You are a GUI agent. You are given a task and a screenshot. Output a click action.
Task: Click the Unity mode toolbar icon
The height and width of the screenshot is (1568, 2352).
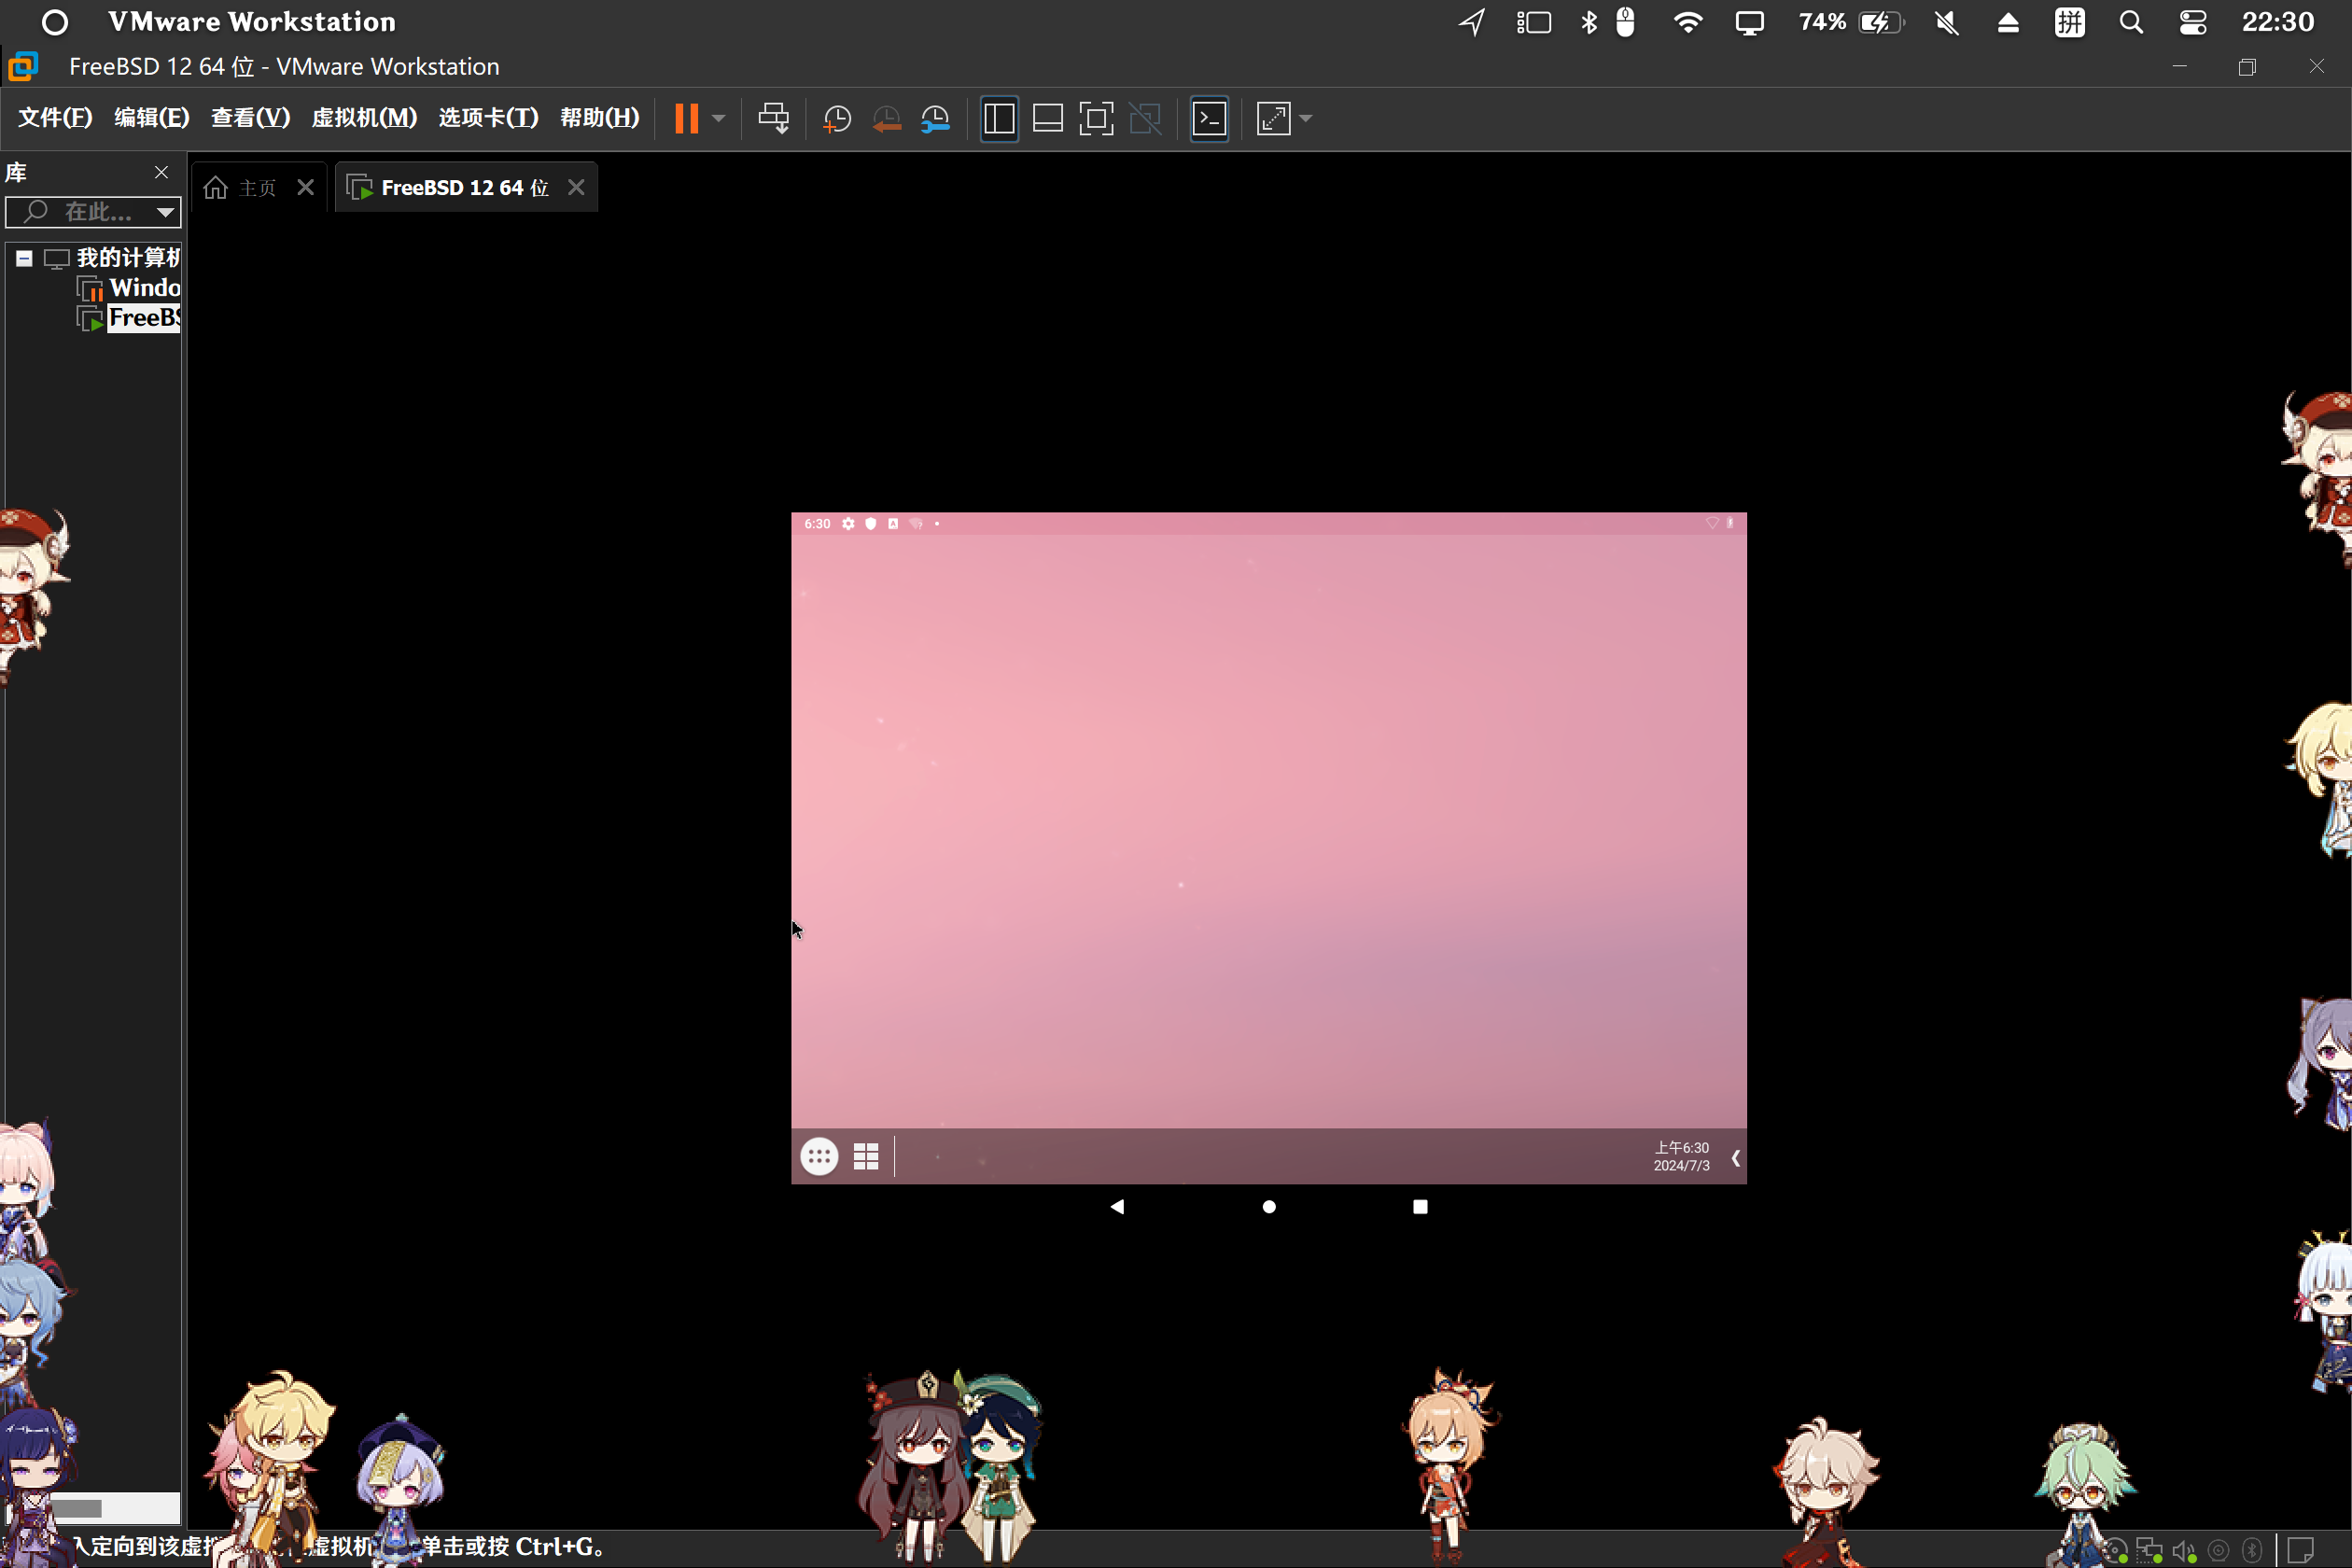point(1145,119)
